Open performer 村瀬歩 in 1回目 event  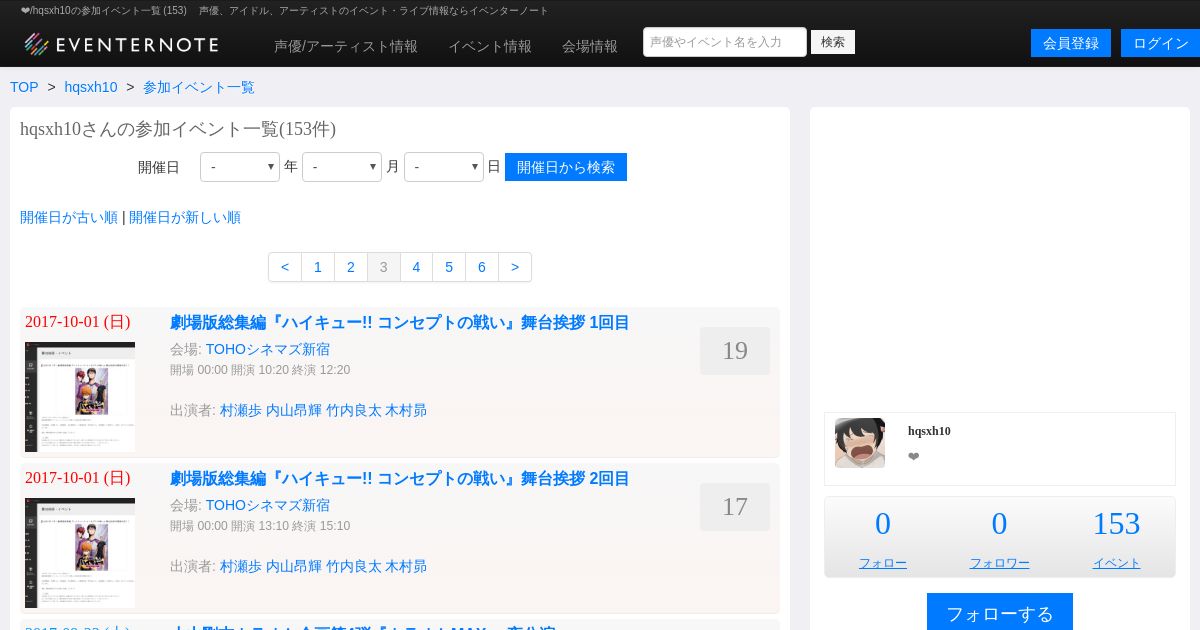tap(241, 410)
